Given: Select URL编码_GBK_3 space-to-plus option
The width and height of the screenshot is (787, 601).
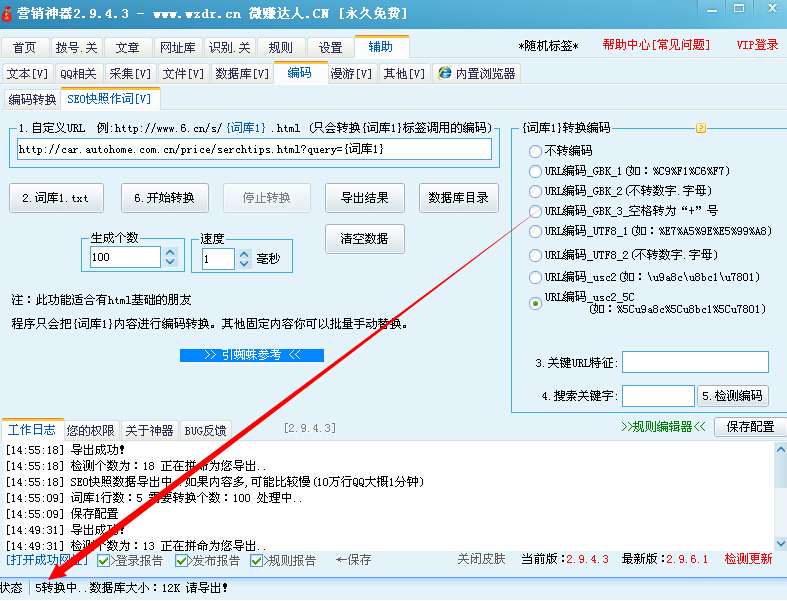Looking at the screenshot, I should (x=536, y=211).
